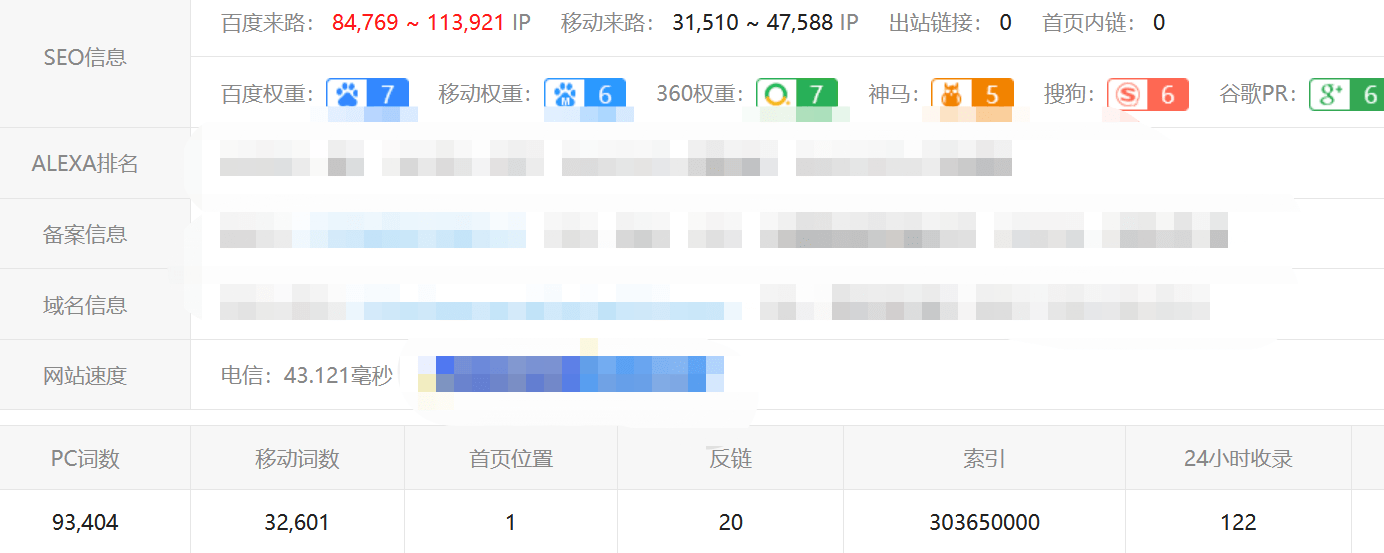This screenshot has height=553, width=1384.
Task: Click the 移动词数 column header
Action: 297,459
